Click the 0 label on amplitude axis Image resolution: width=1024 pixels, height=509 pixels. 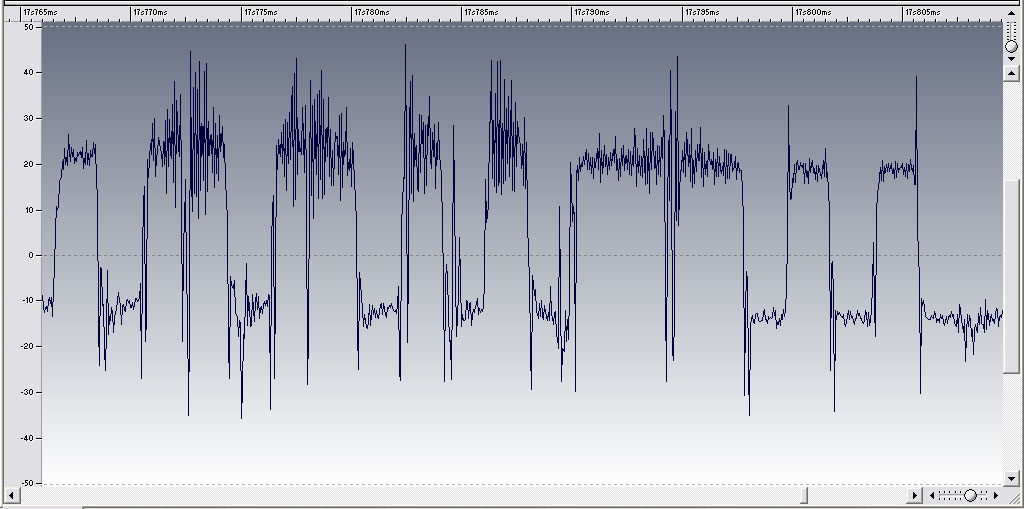click(31, 255)
